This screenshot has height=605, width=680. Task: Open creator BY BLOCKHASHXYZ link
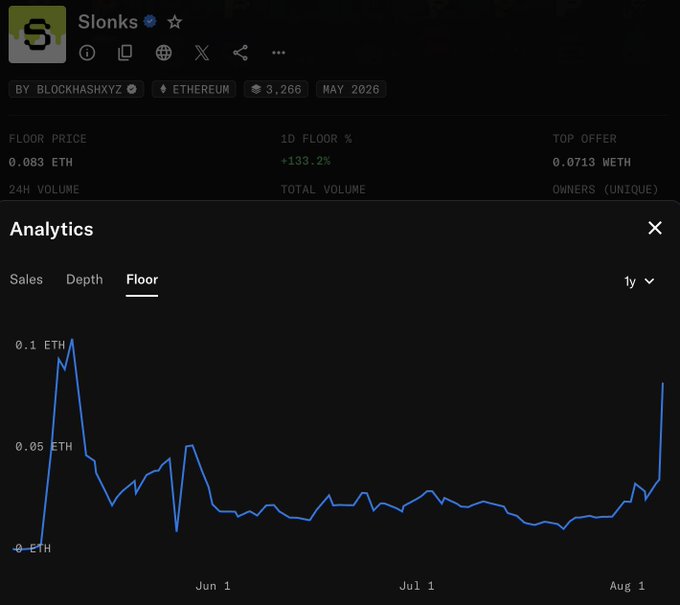(76, 89)
